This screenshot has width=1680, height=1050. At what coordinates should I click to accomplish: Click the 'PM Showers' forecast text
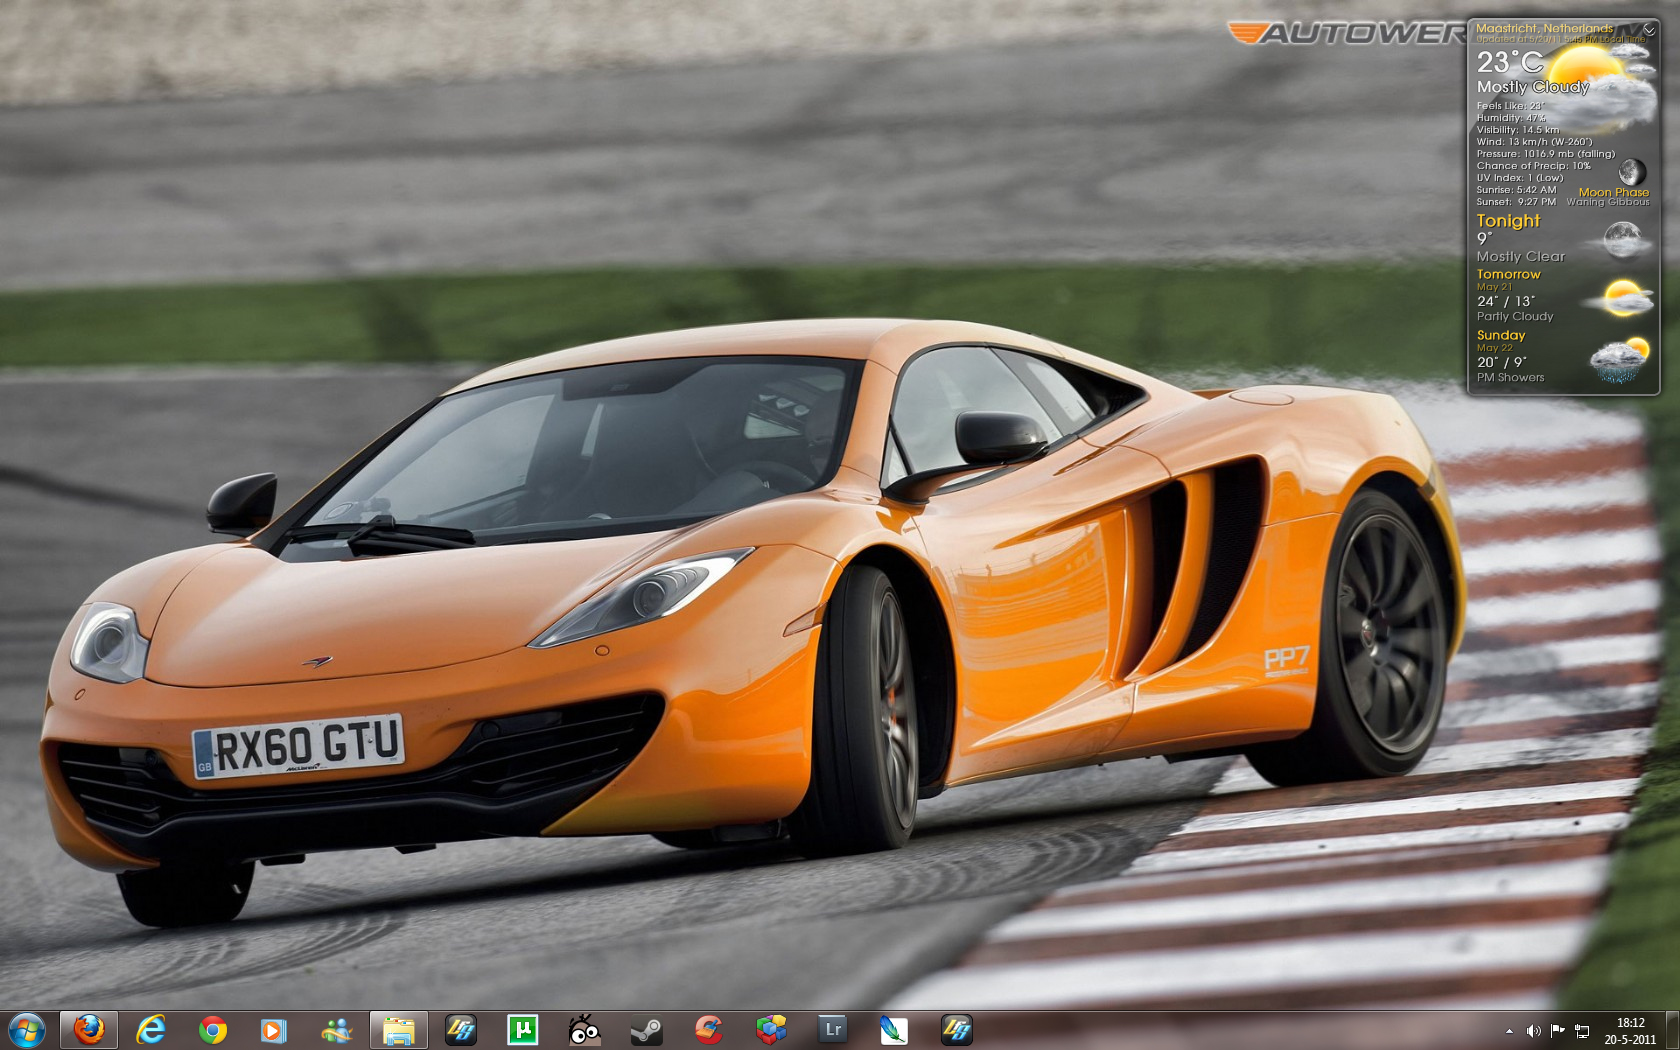1510,377
